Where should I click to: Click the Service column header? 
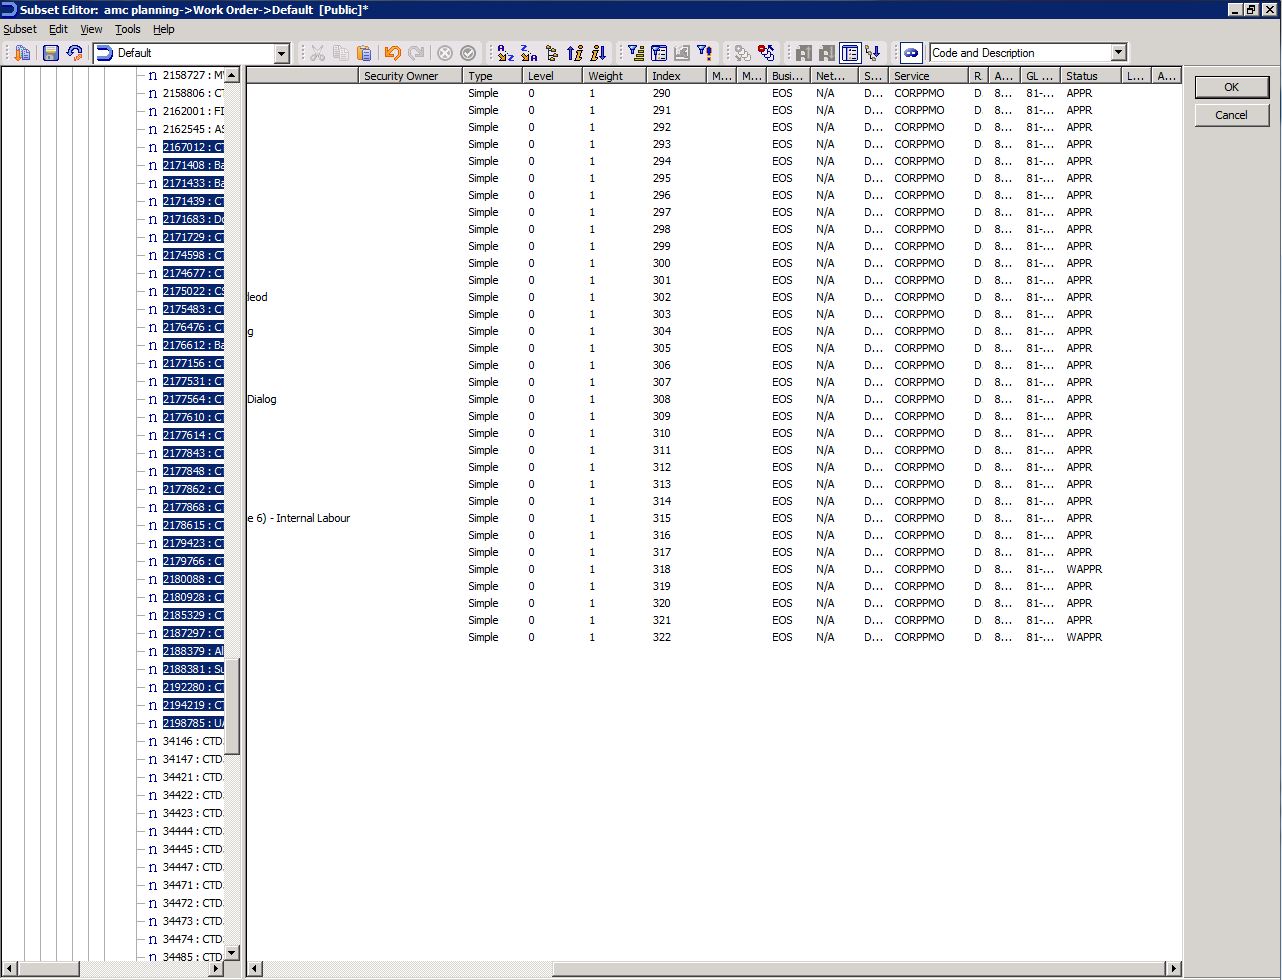tap(929, 76)
